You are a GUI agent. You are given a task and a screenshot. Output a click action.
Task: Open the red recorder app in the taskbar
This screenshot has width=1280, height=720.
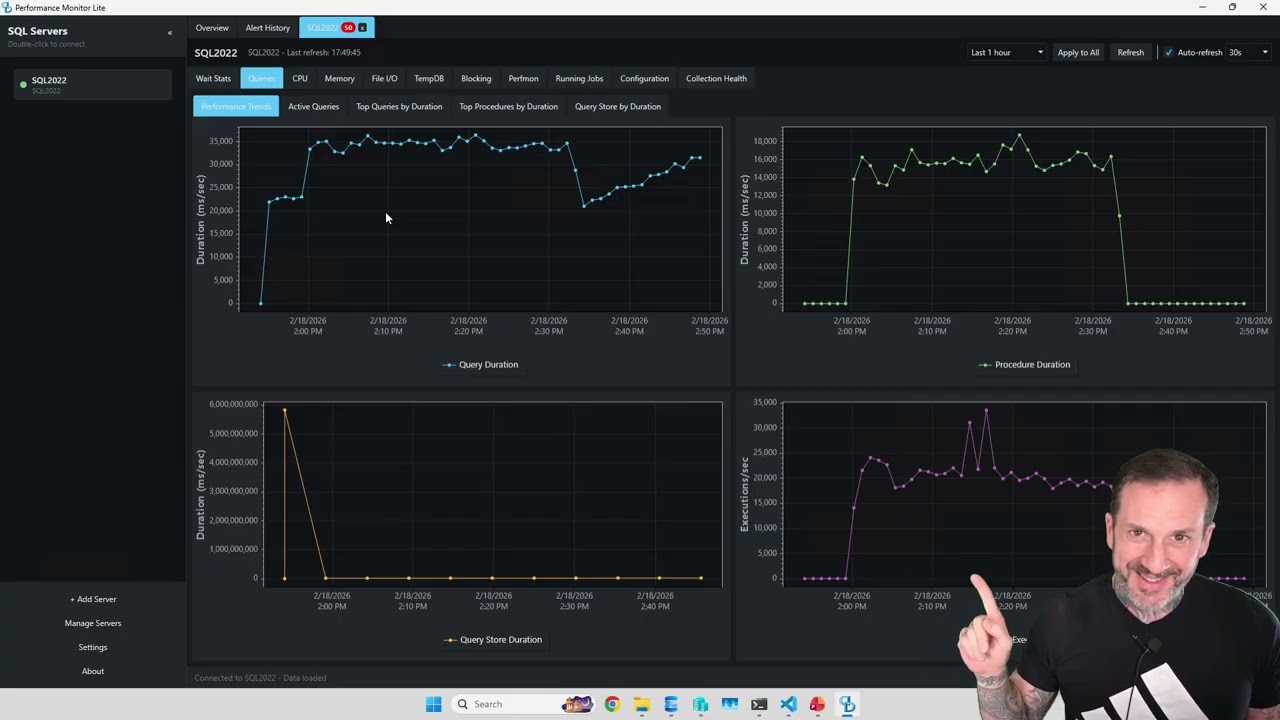pyautogui.click(x=818, y=704)
